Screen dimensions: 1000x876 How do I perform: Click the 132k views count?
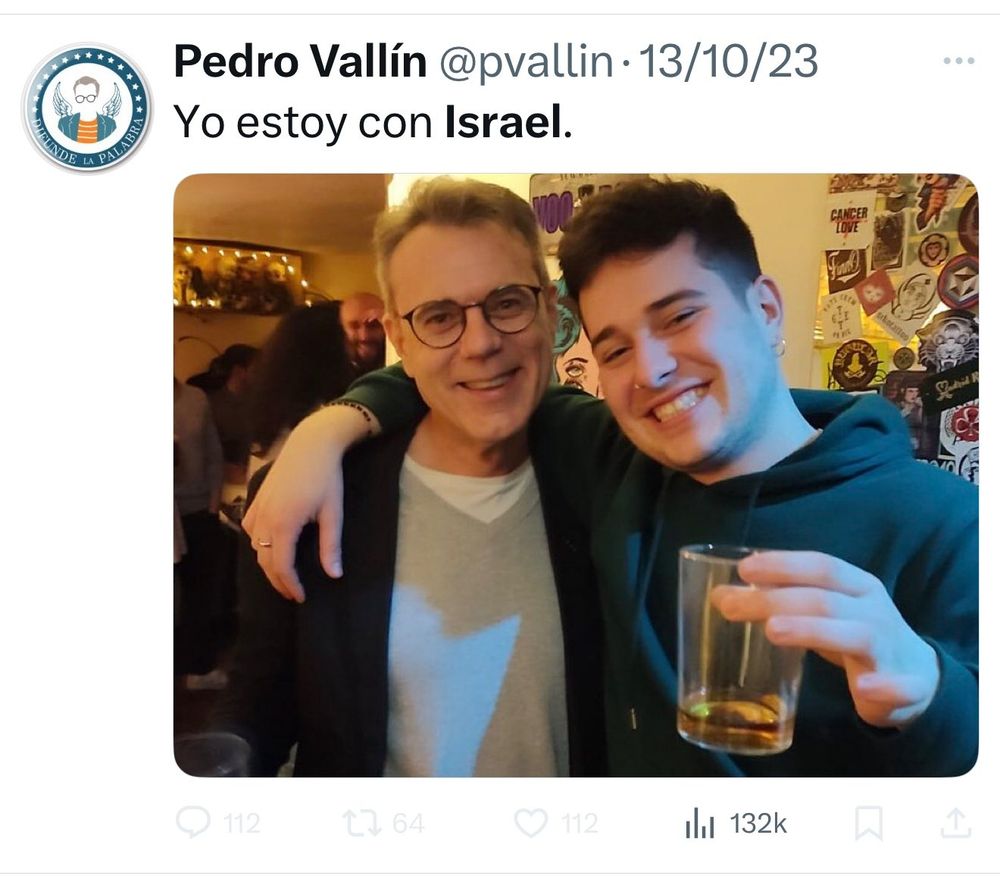(758, 823)
